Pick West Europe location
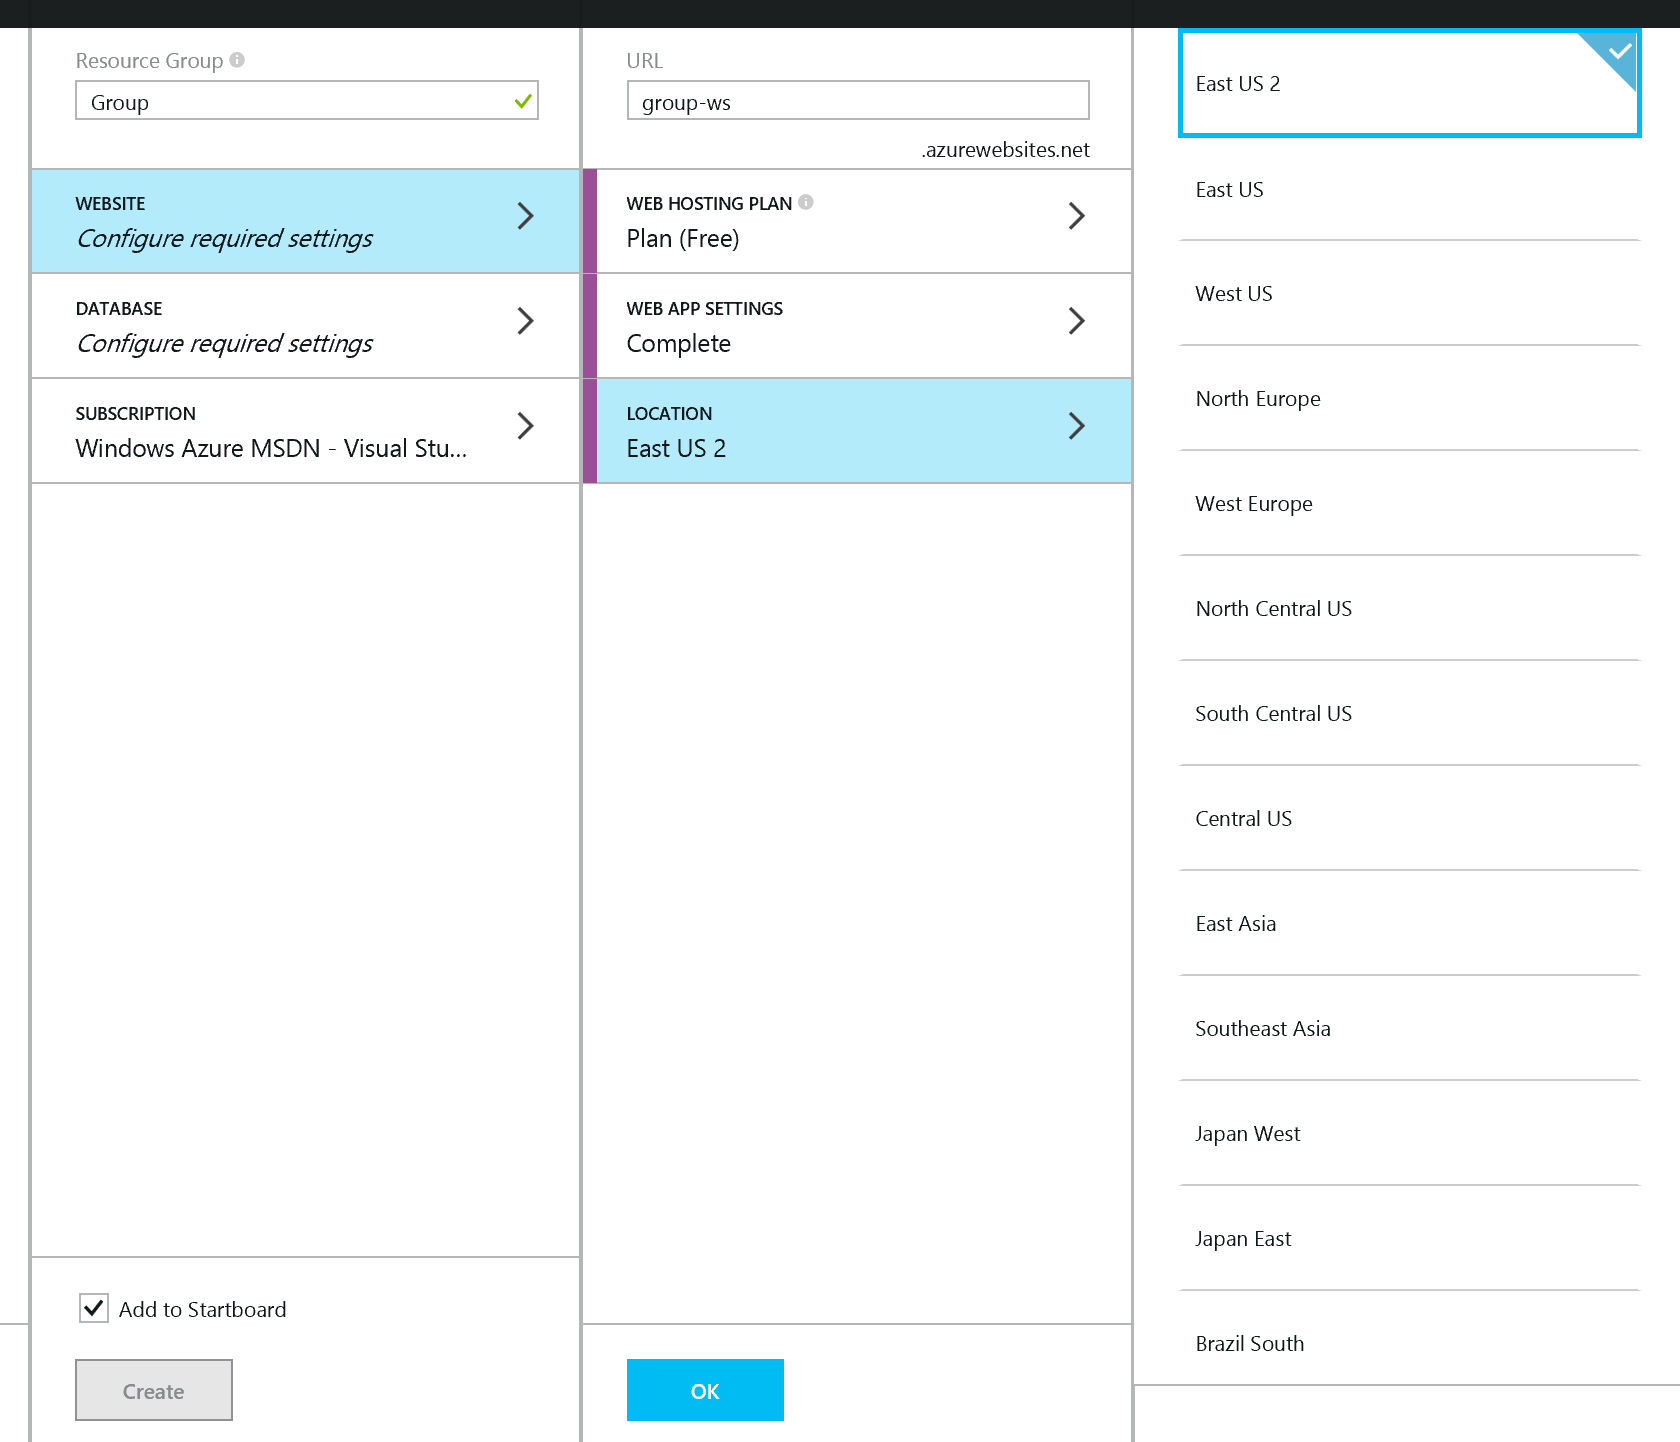This screenshot has width=1680, height=1442. click(1410, 504)
